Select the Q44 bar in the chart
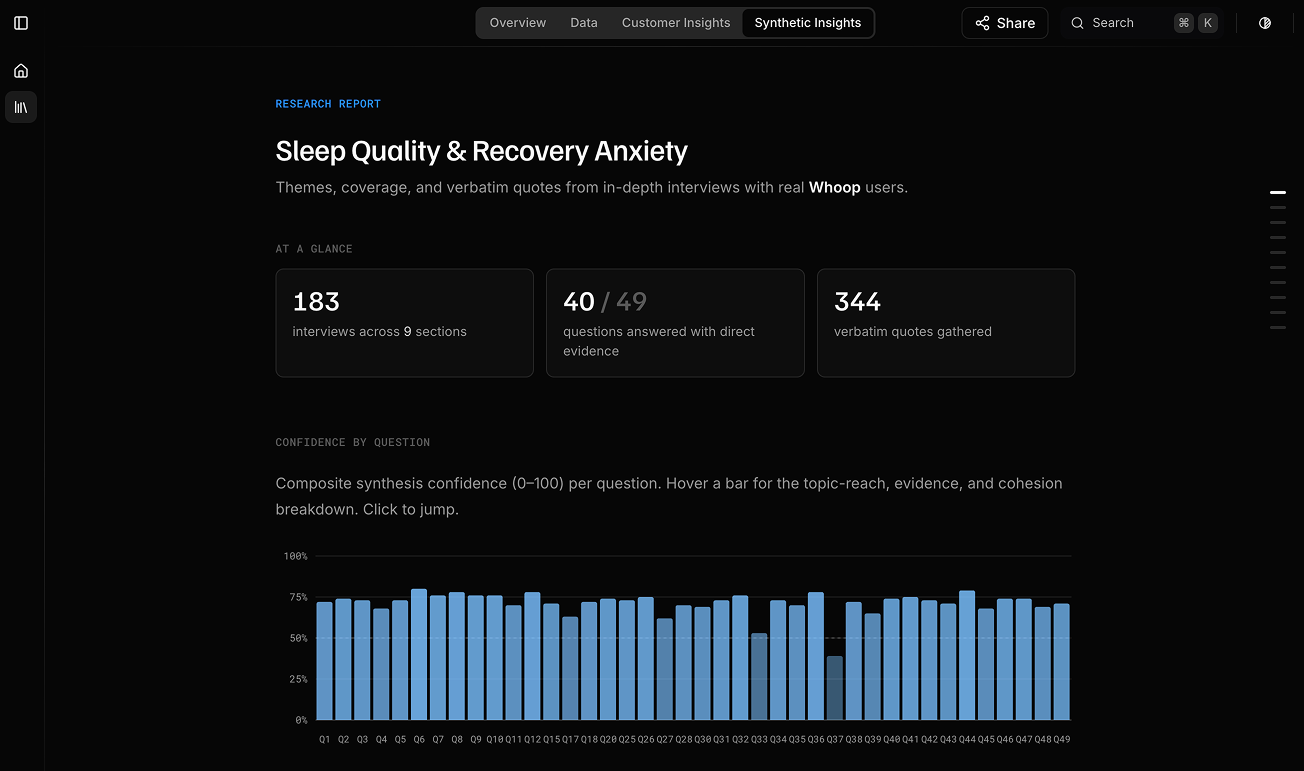1304x771 pixels. (x=967, y=655)
